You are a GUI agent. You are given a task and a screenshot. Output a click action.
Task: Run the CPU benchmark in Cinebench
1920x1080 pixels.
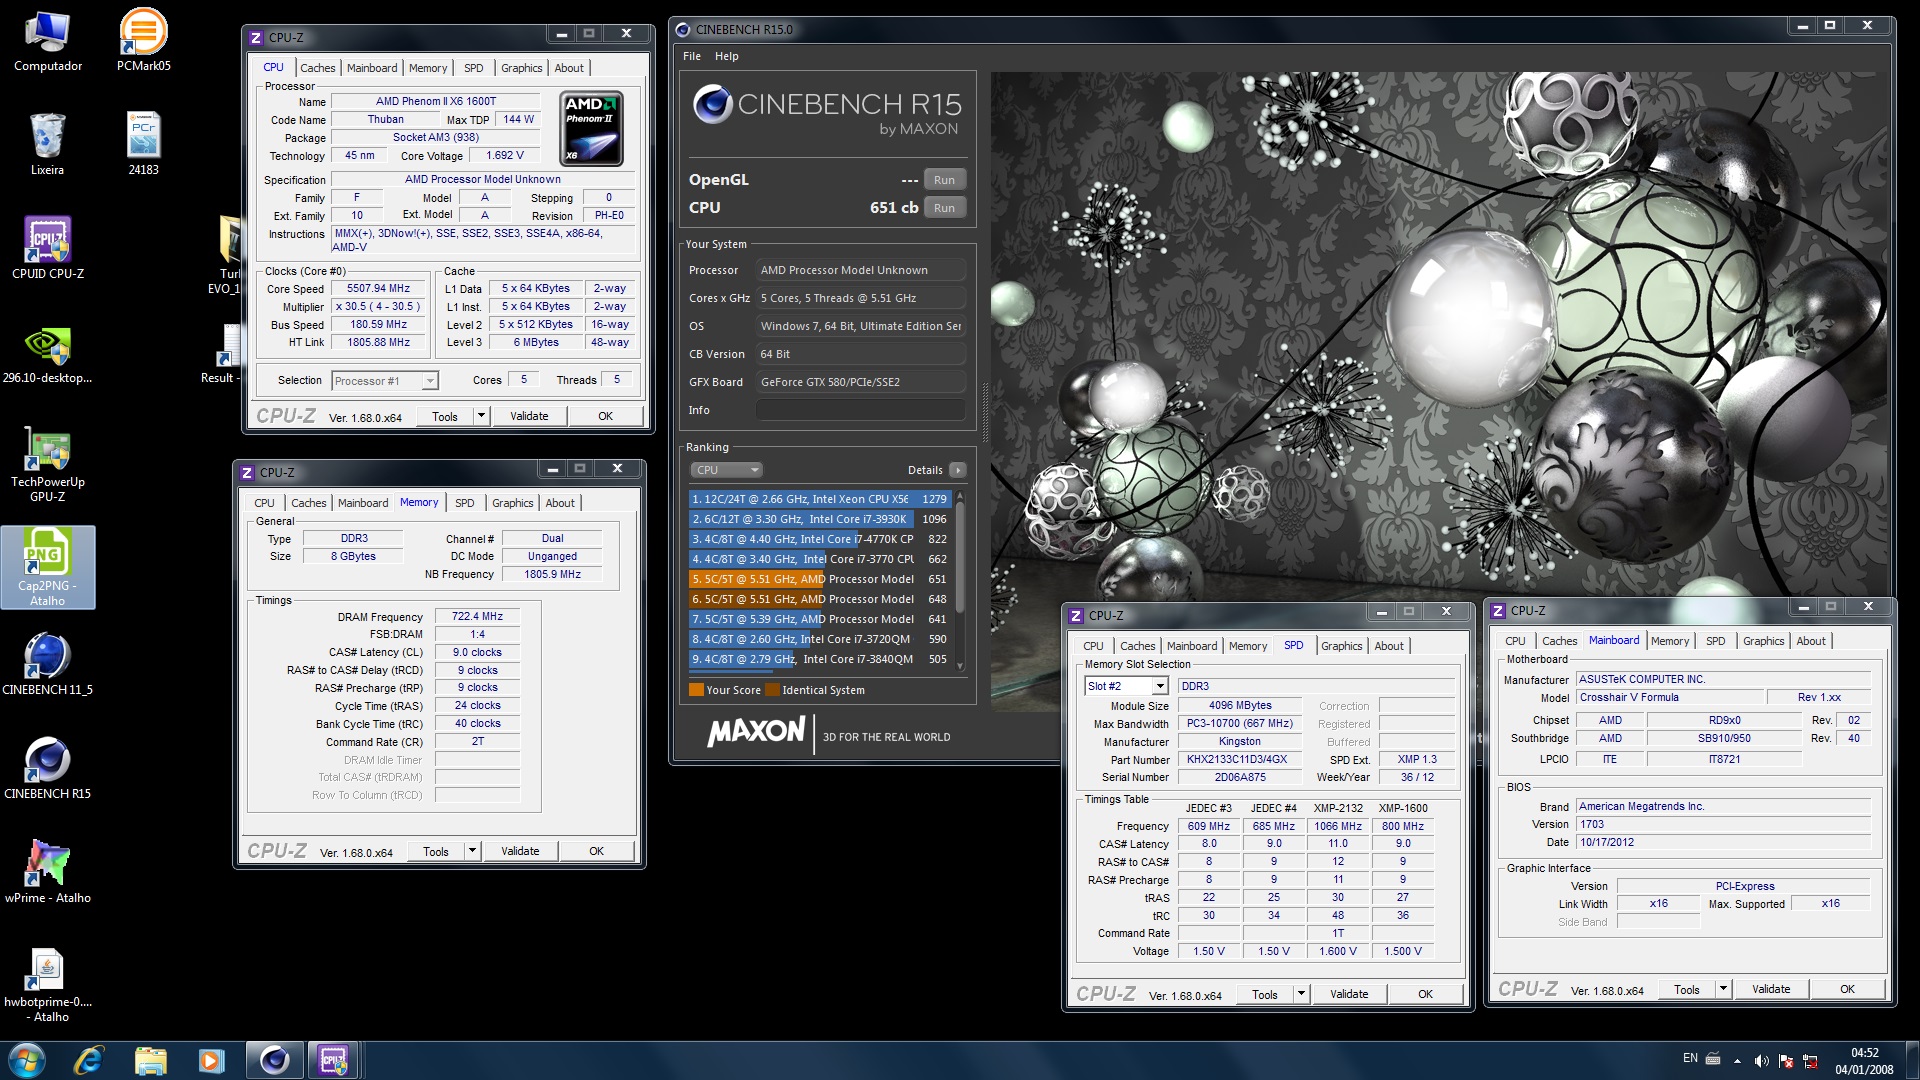(x=944, y=208)
